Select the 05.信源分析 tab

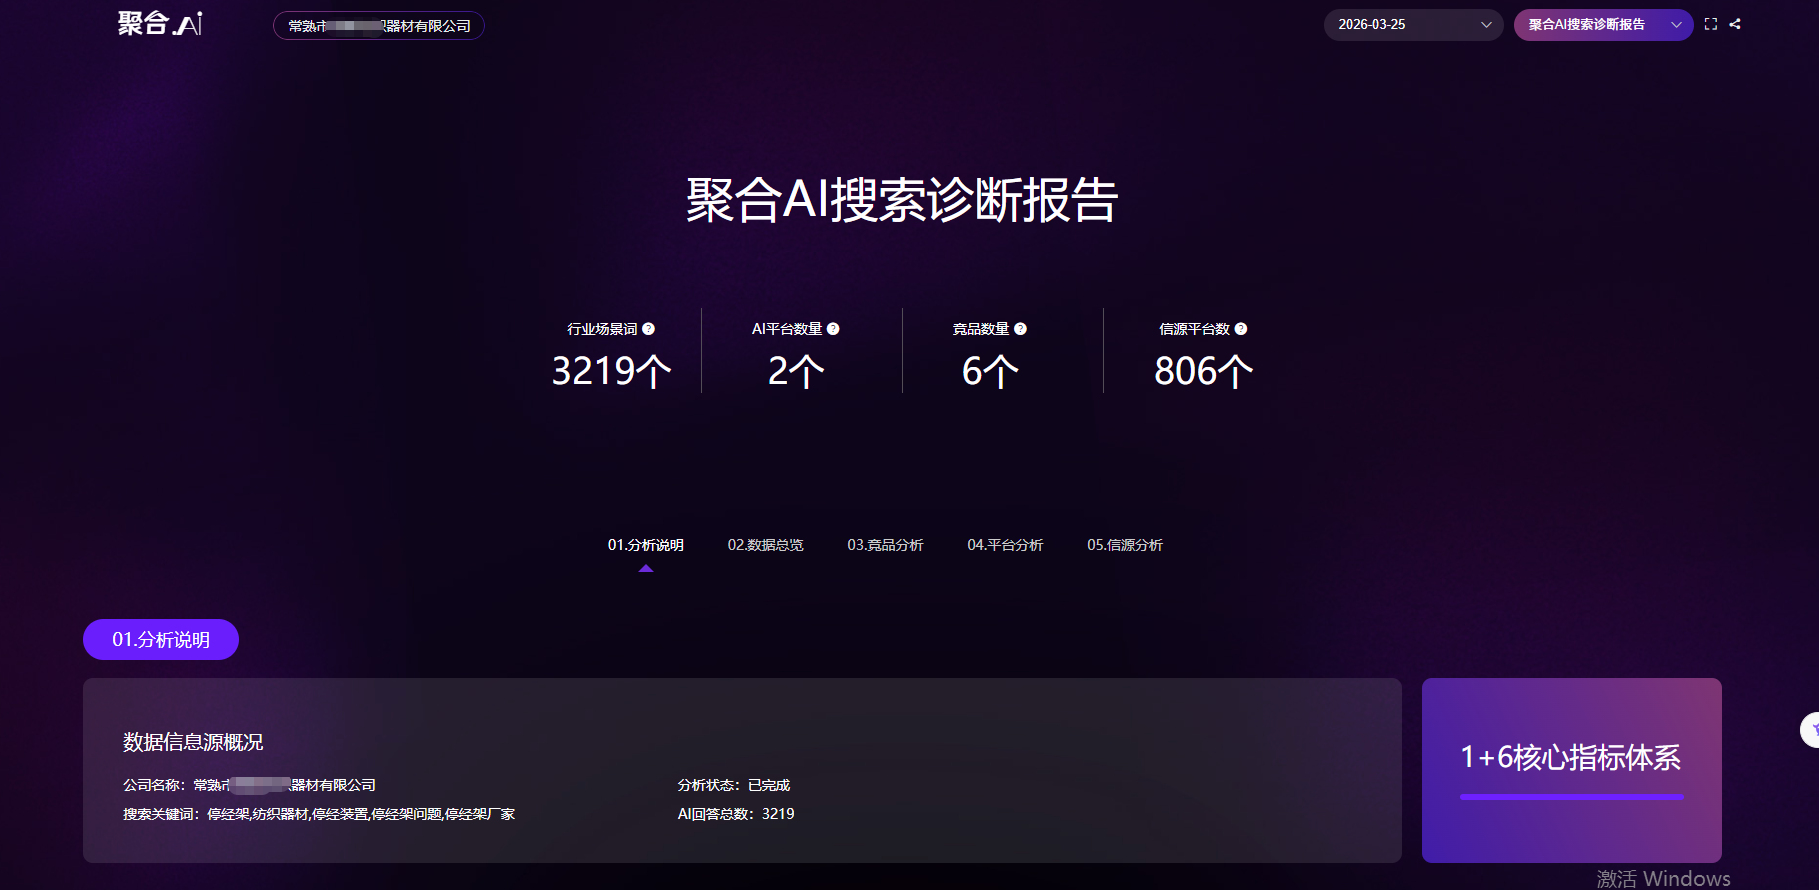(x=1125, y=545)
